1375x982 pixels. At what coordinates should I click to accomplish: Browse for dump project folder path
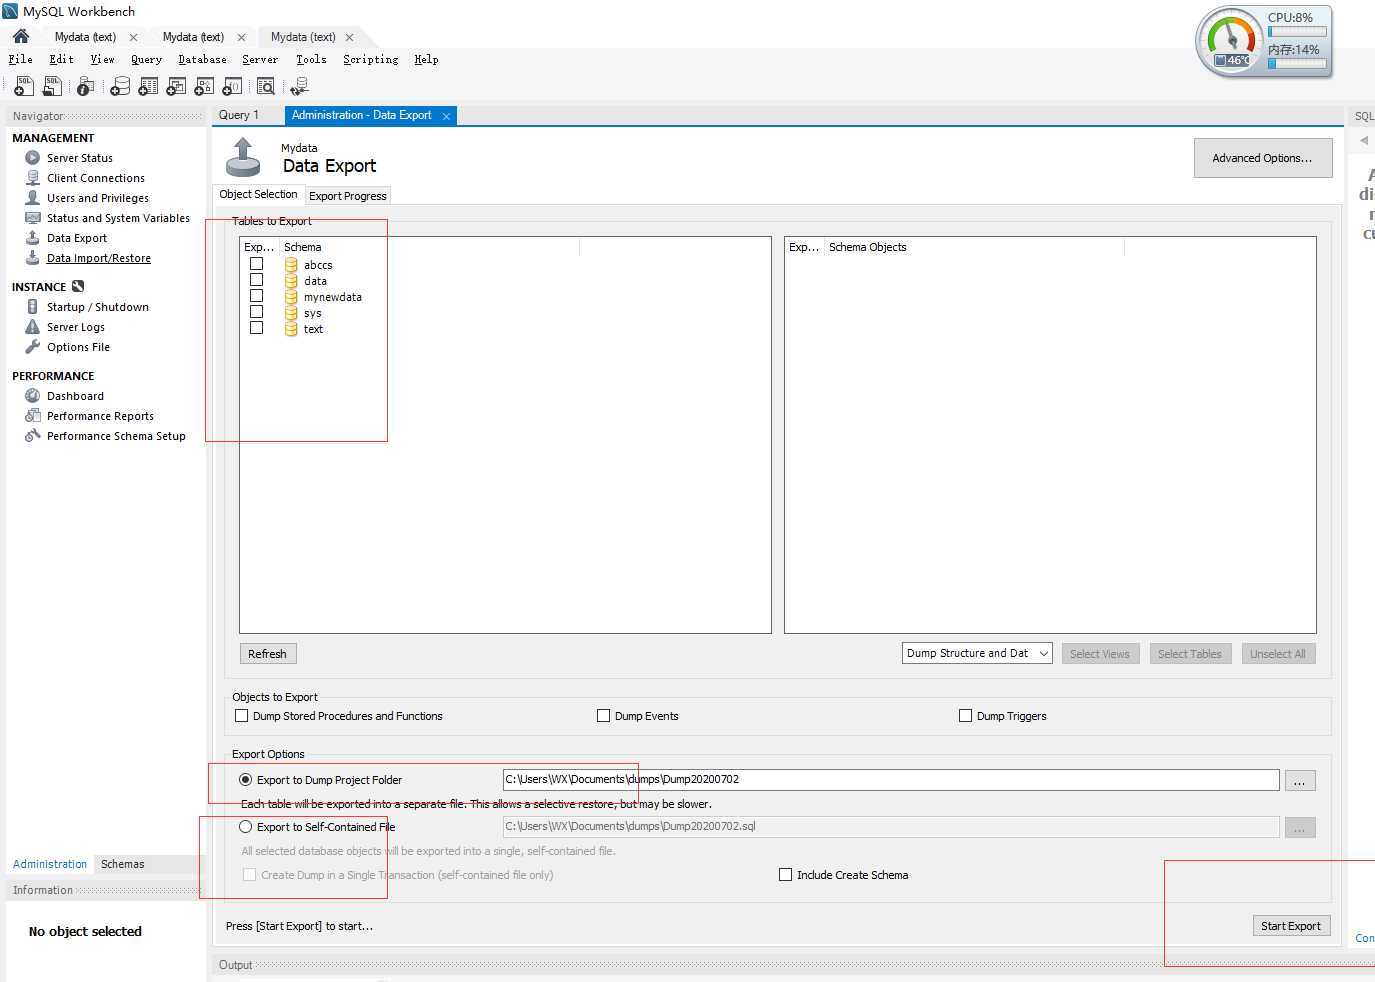pyautogui.click(x=1300, y=781)
